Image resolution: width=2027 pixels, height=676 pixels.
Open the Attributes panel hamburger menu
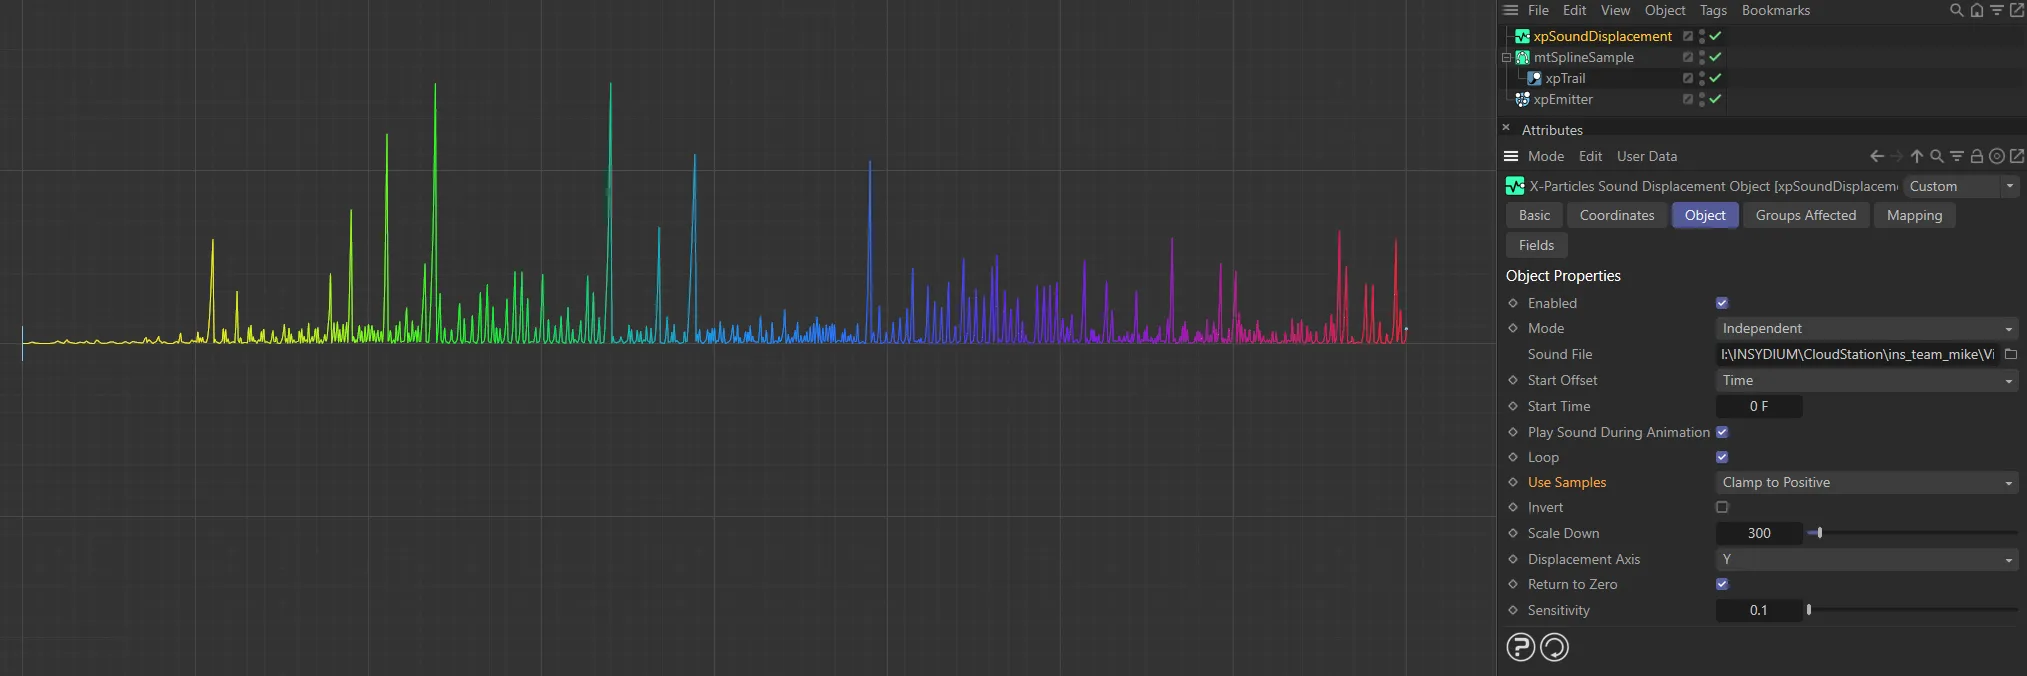coord(1511,156)
